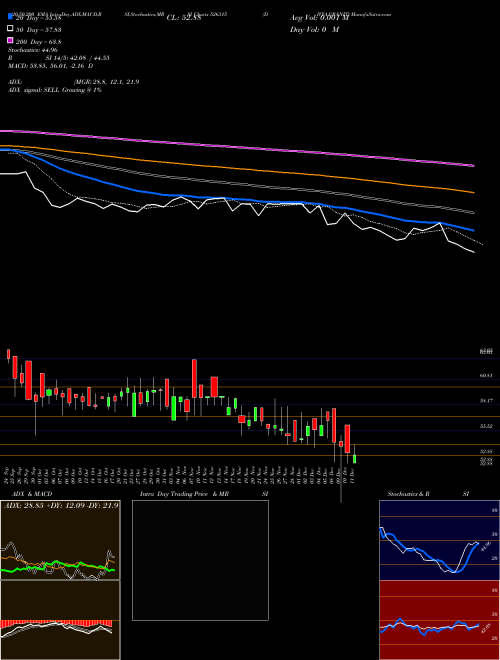Click the ADX line chart panel
This screenshot has width=500, height=660.
[60, 540]
